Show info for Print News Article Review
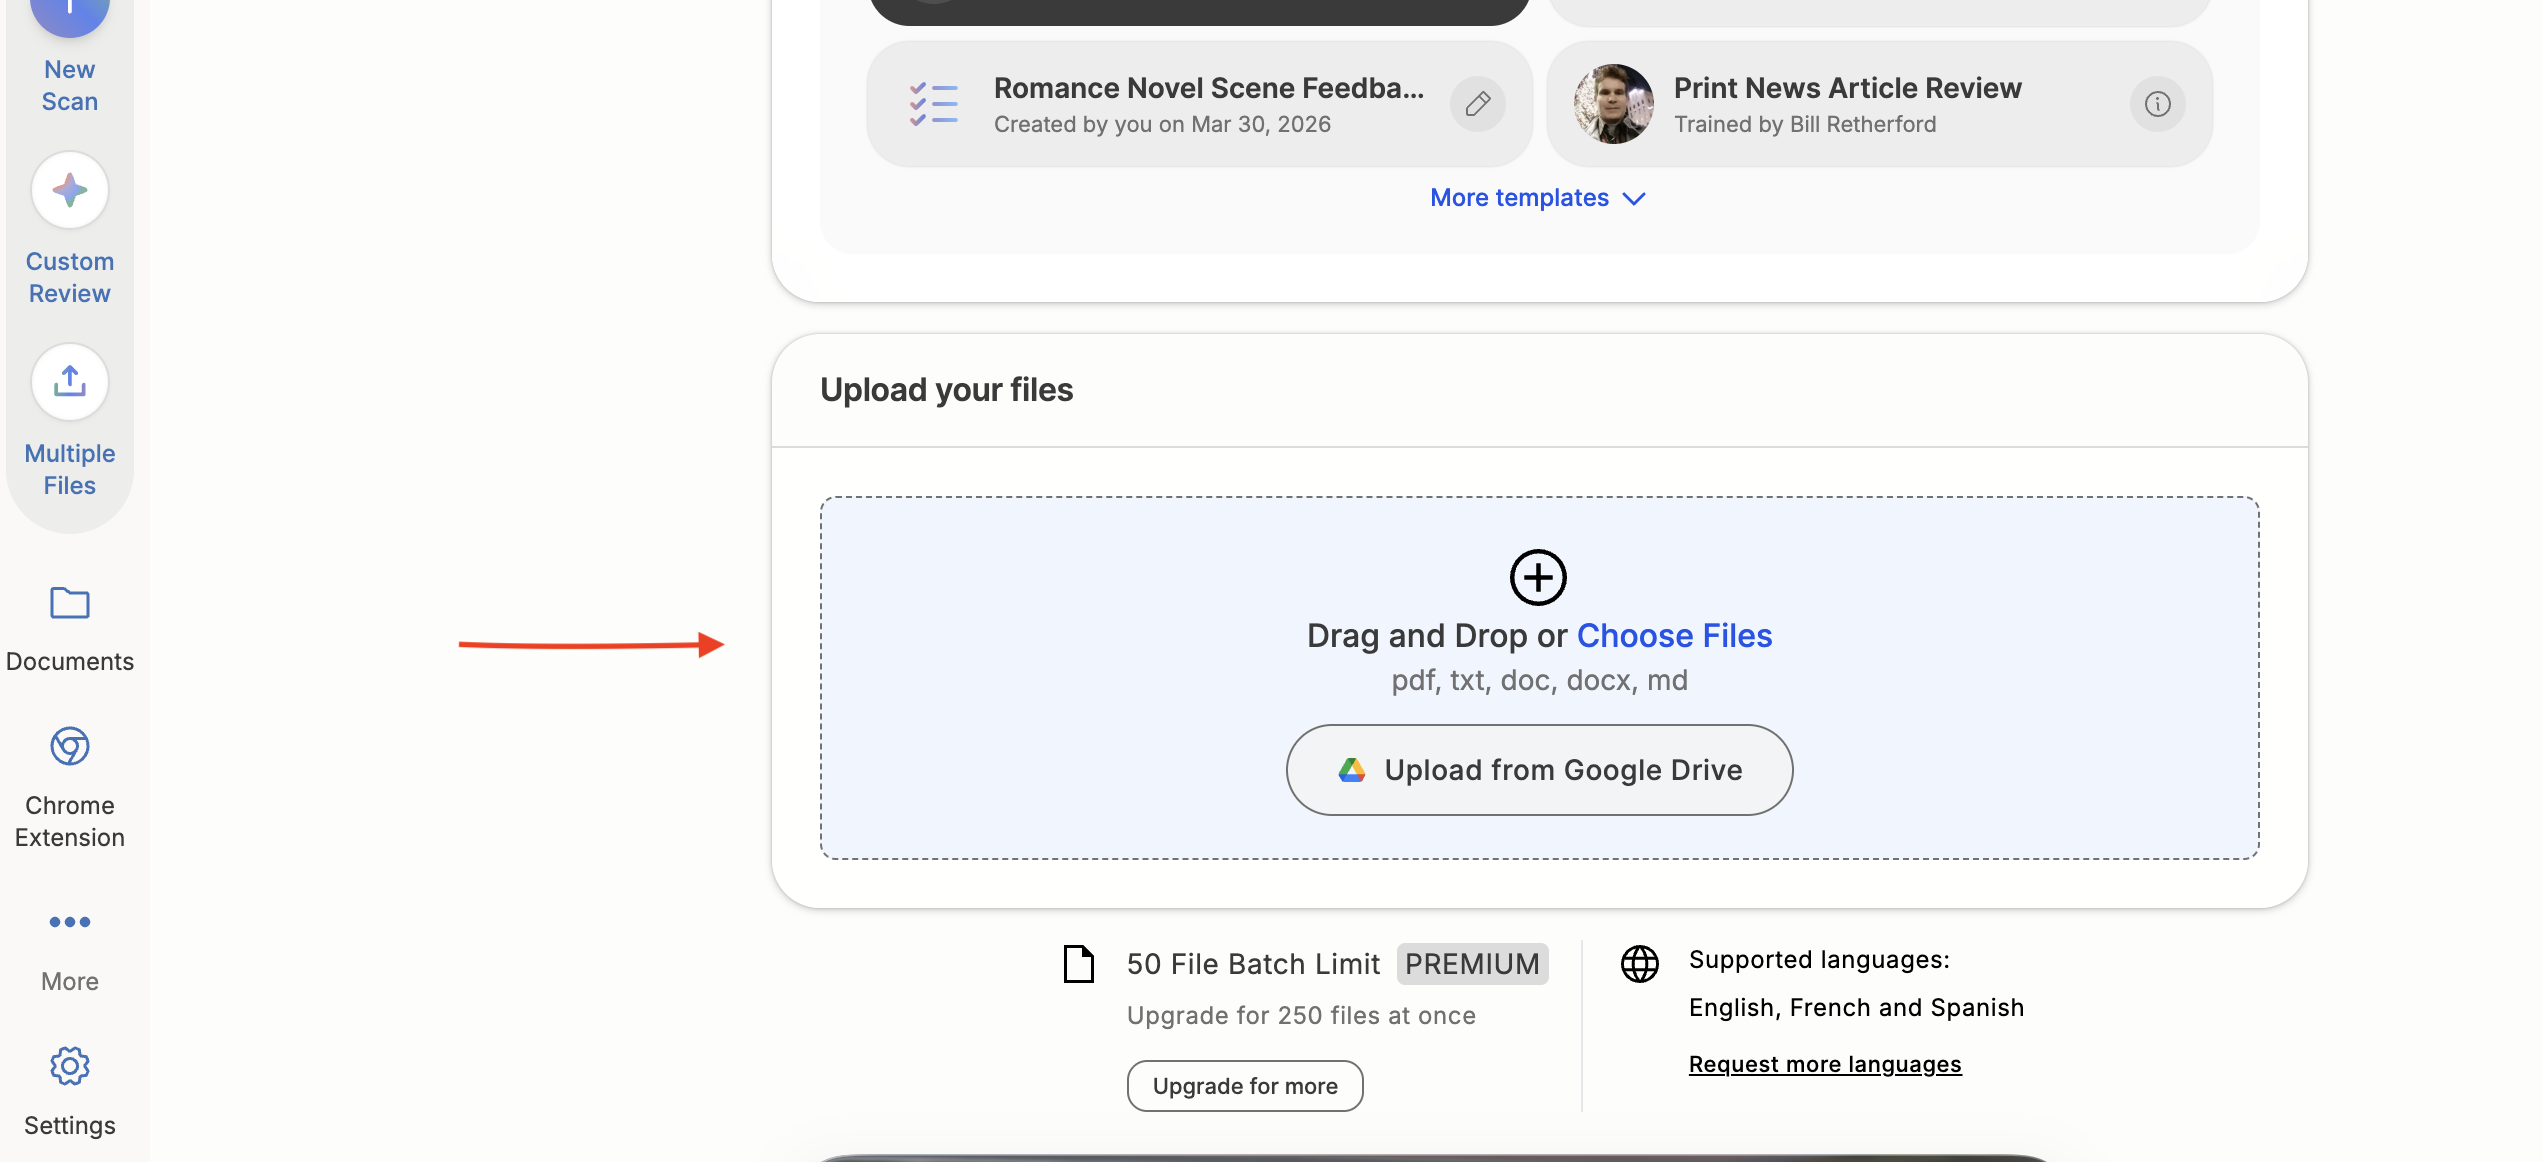The width and height of the screenshot is (2543, 1162). (2157, 104)
